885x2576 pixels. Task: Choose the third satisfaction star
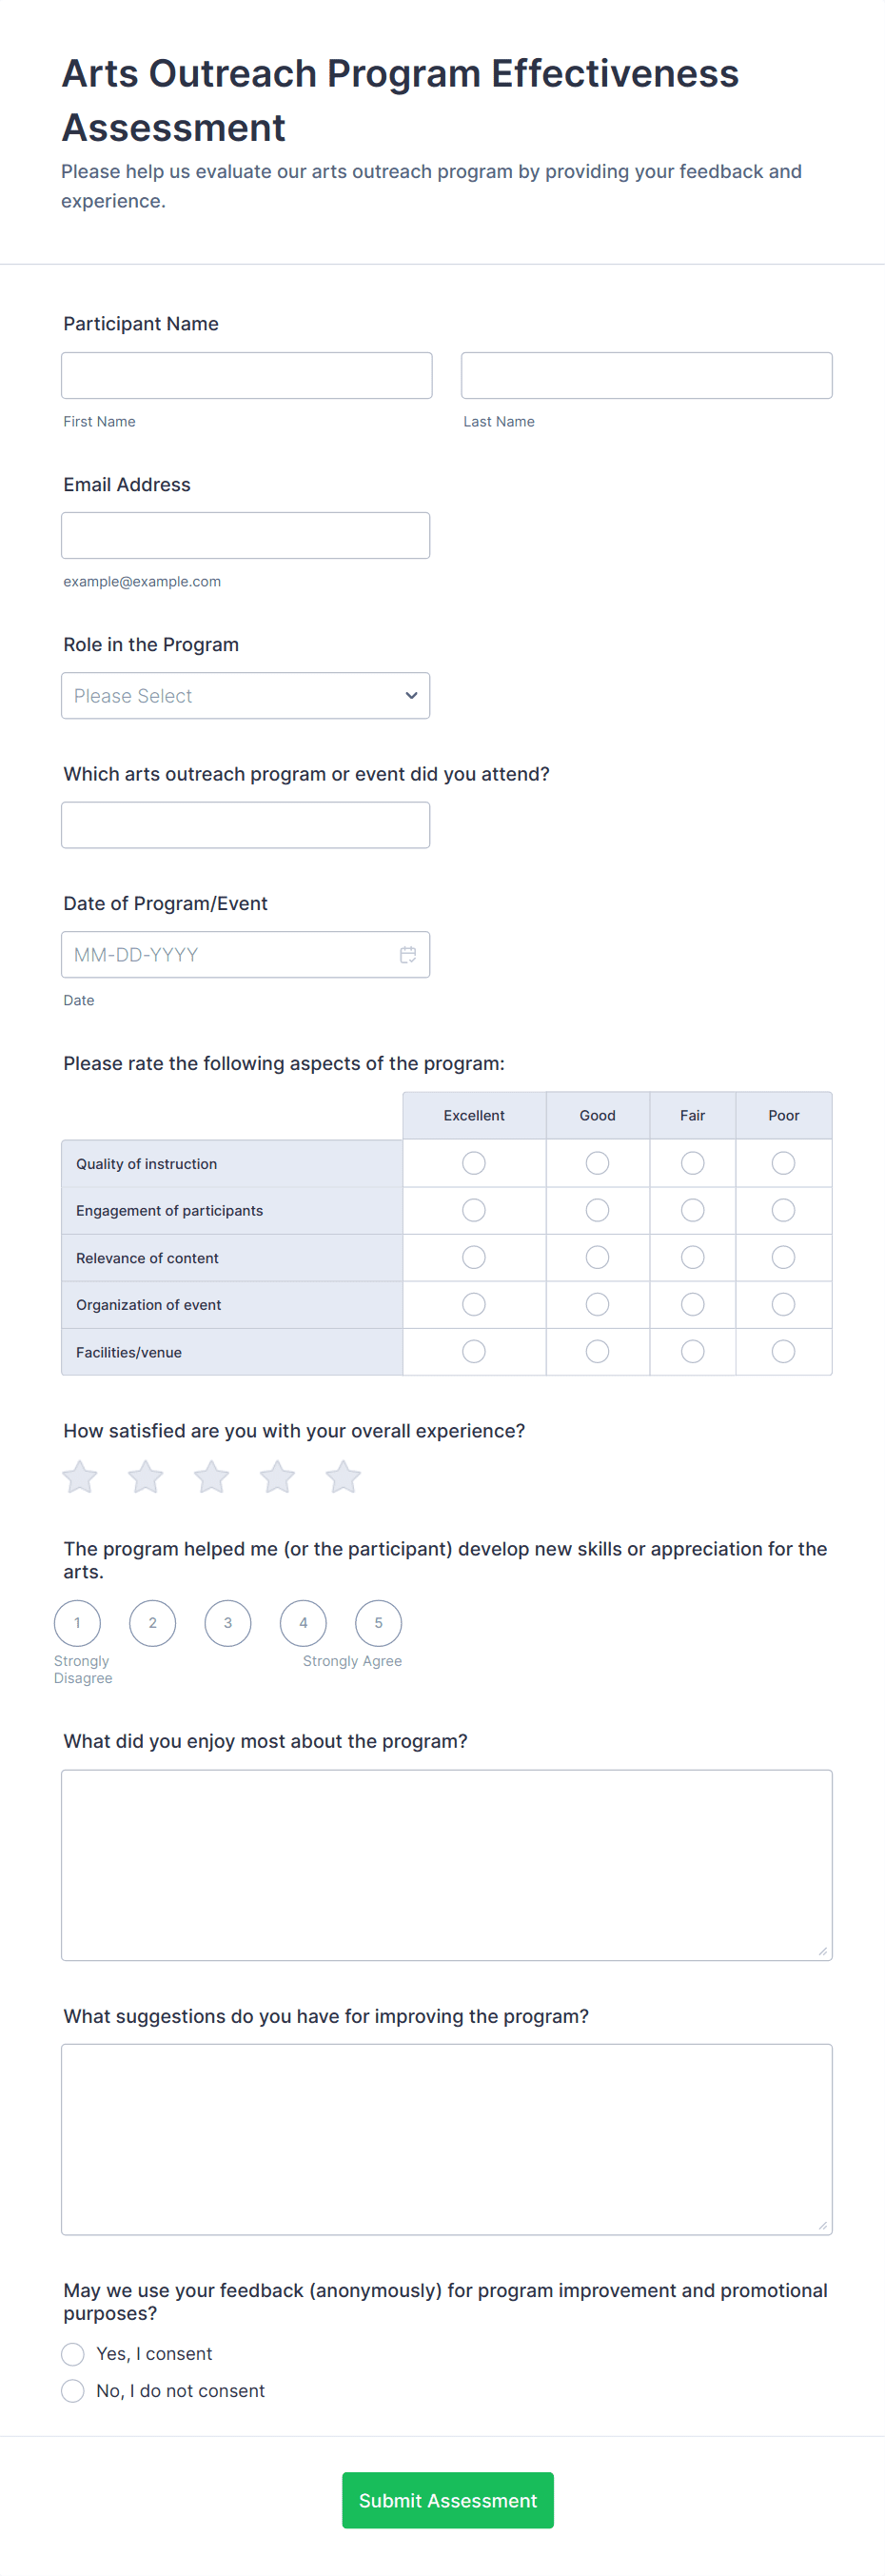coord(211,1477)
